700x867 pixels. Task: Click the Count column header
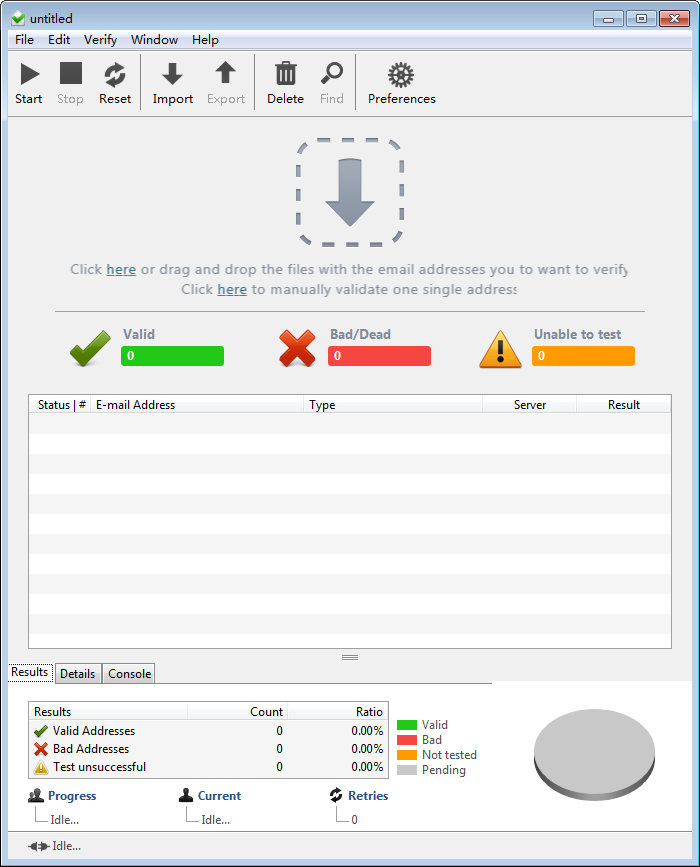(x=238, y=712)
